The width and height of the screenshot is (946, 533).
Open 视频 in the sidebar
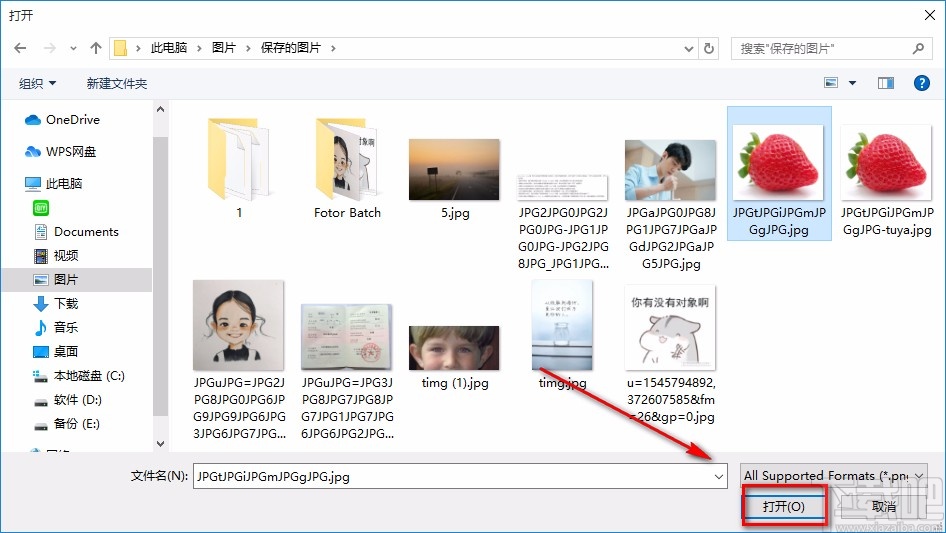coord(56,256)
